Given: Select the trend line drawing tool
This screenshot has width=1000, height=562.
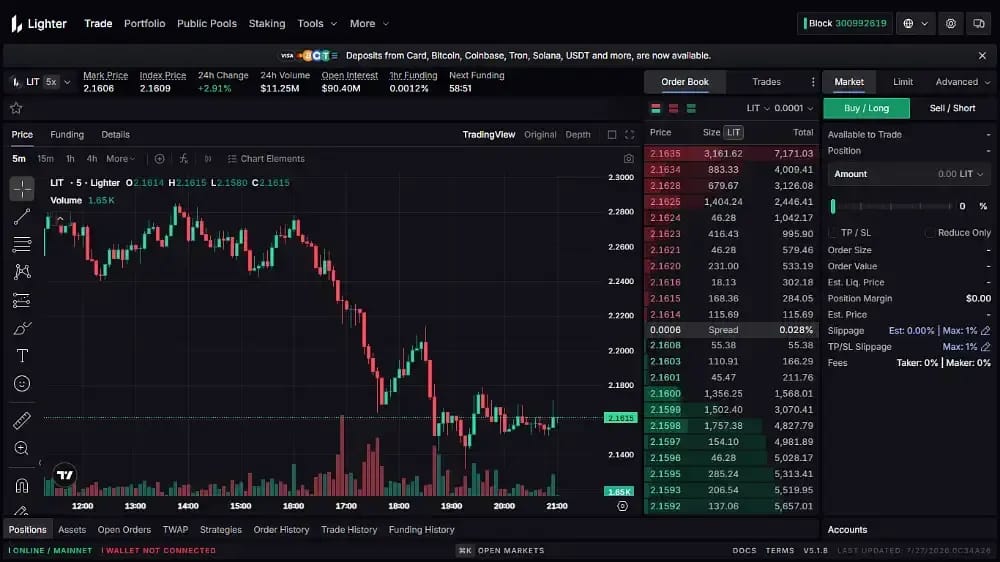Looking at the screenshot, I should point(22,217).
